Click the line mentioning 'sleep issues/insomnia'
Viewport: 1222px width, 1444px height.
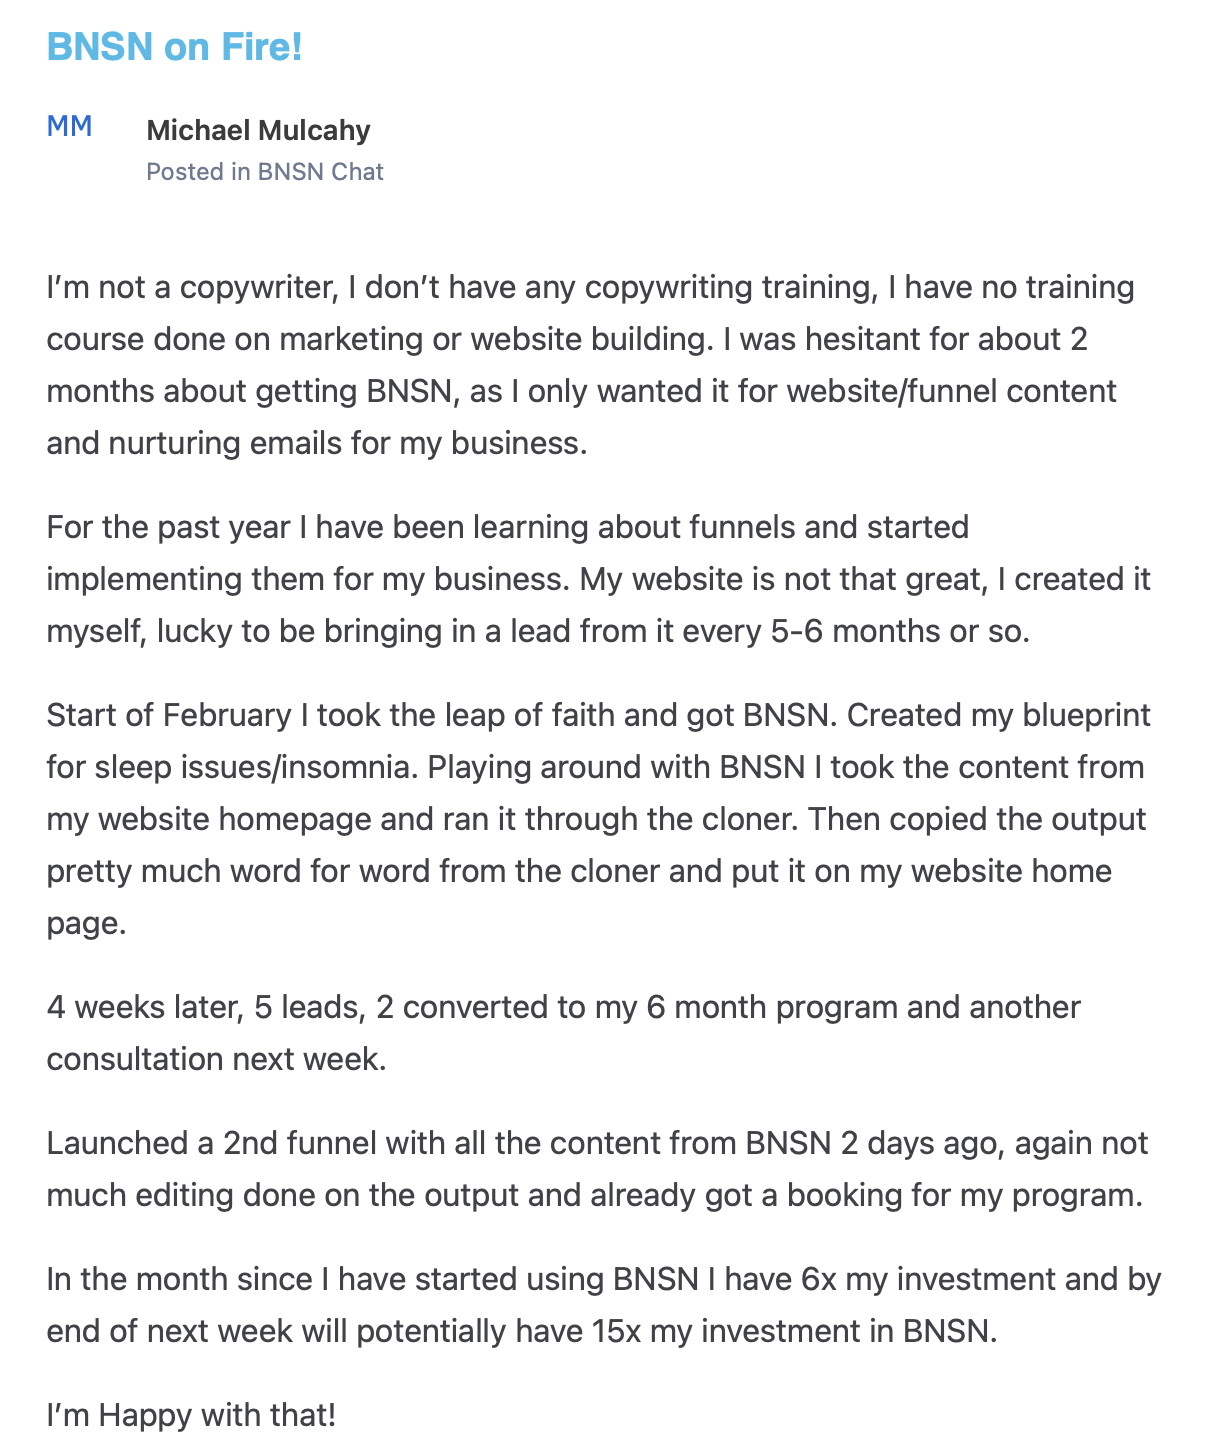coord(595,767)
